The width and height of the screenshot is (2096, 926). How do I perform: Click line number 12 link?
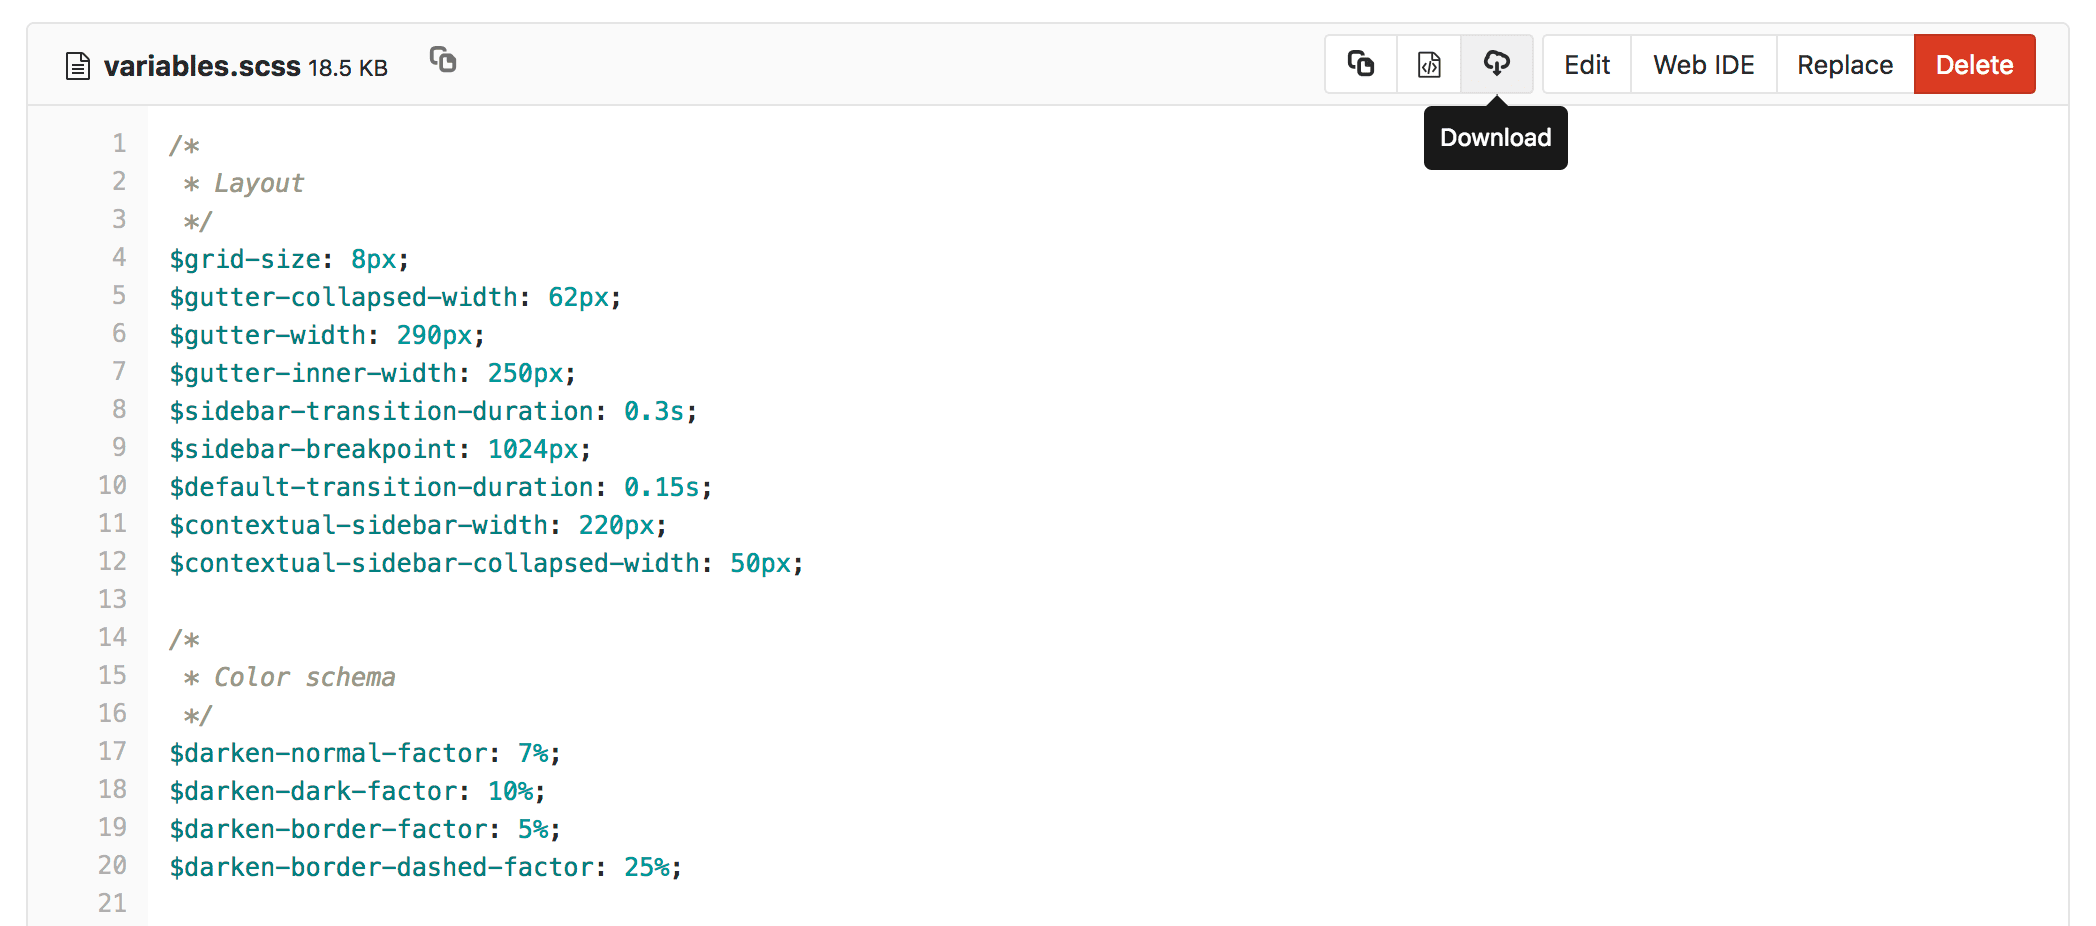[x=113, y=562]
